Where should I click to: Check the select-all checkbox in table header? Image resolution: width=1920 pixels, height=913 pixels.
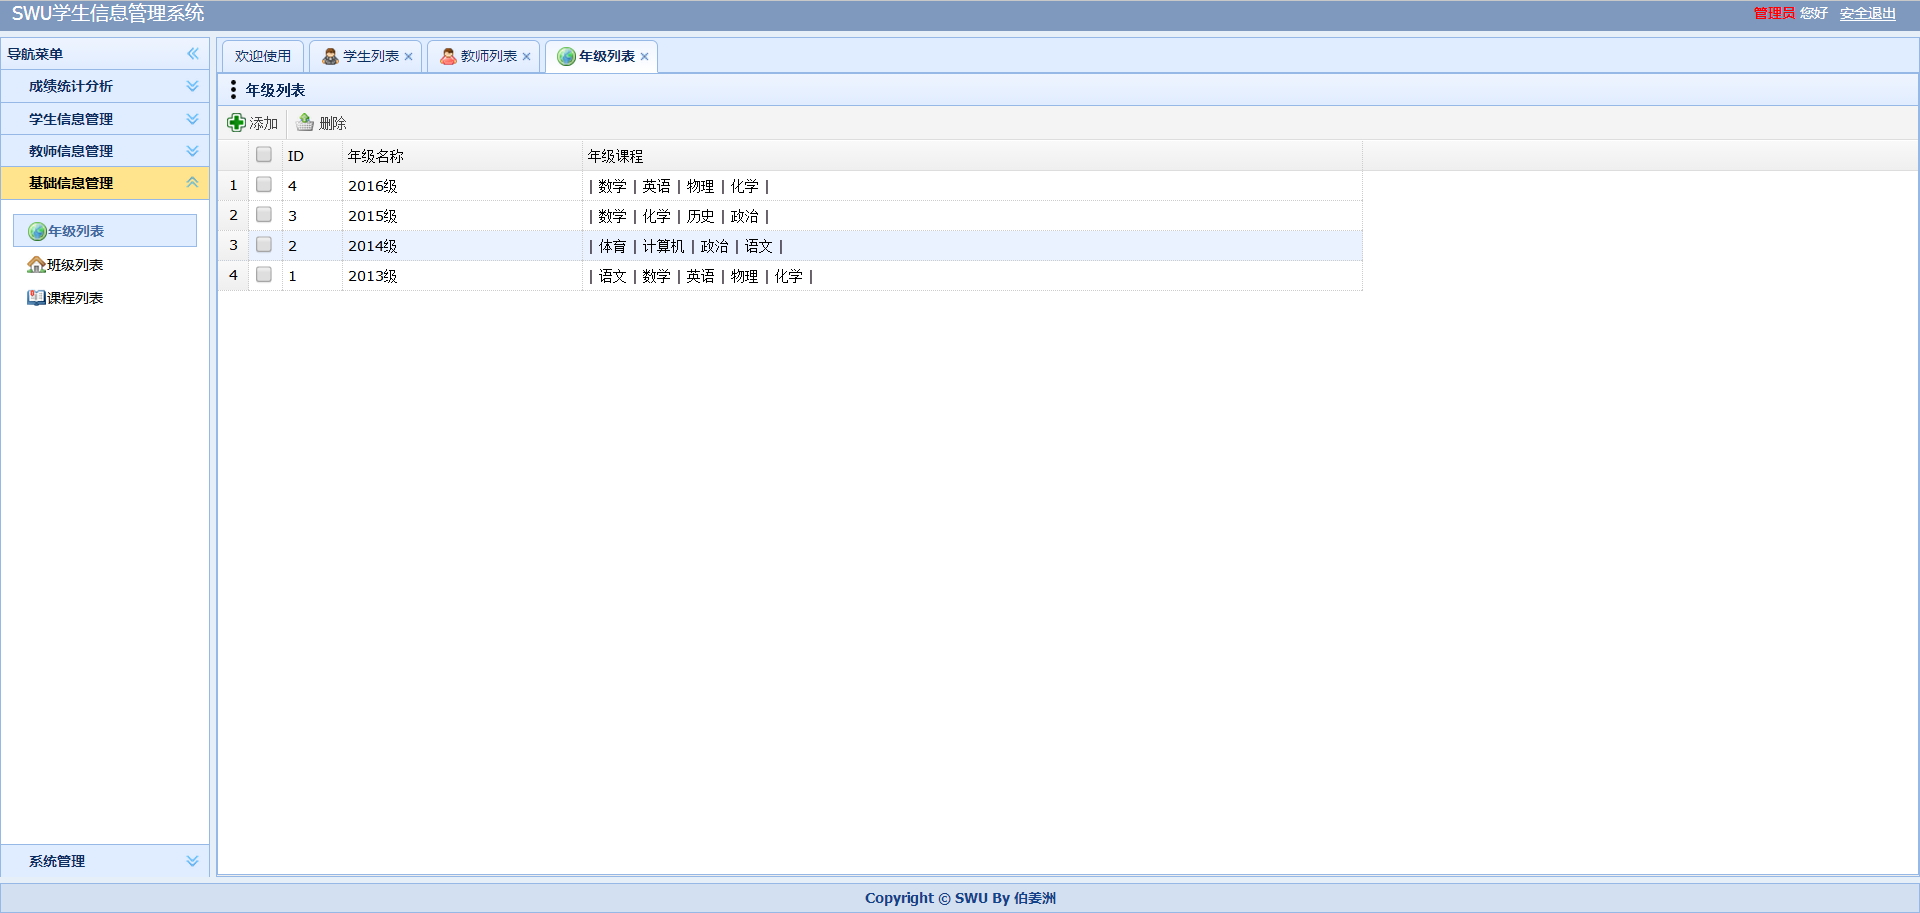point(264,154)
